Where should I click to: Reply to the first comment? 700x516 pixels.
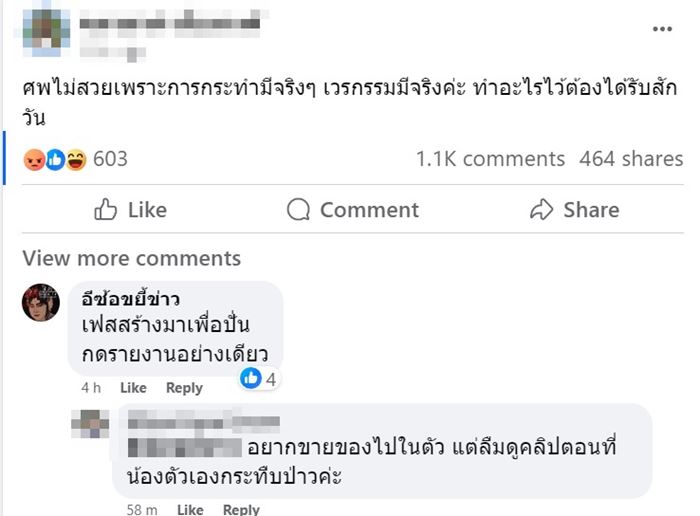click(184, 388)
